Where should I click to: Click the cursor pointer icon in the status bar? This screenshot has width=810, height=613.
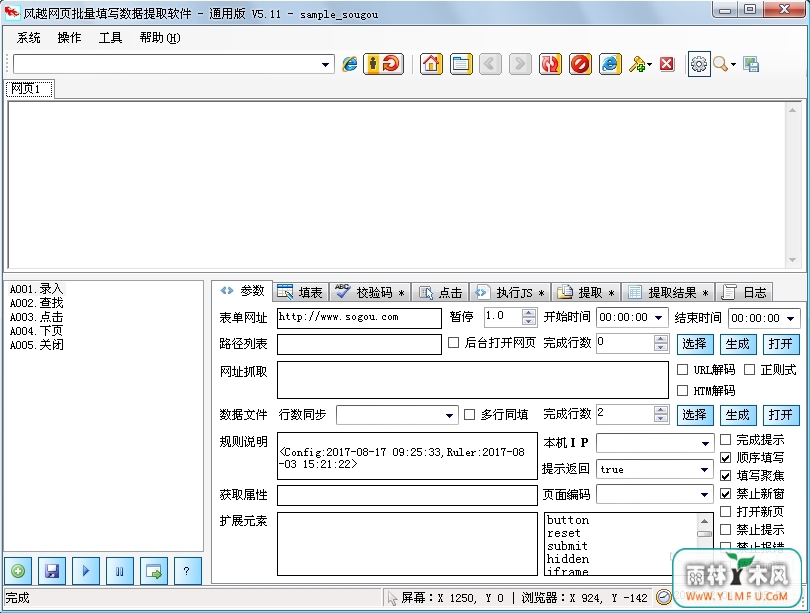click(x=392, y=598)
